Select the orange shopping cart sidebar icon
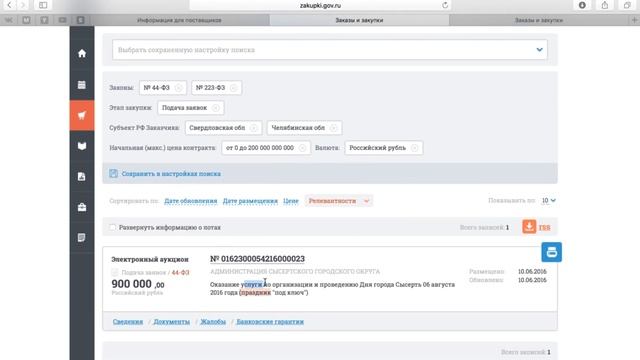Image resolution: width=640 pixels, height=360 pixels. [82, 115]
